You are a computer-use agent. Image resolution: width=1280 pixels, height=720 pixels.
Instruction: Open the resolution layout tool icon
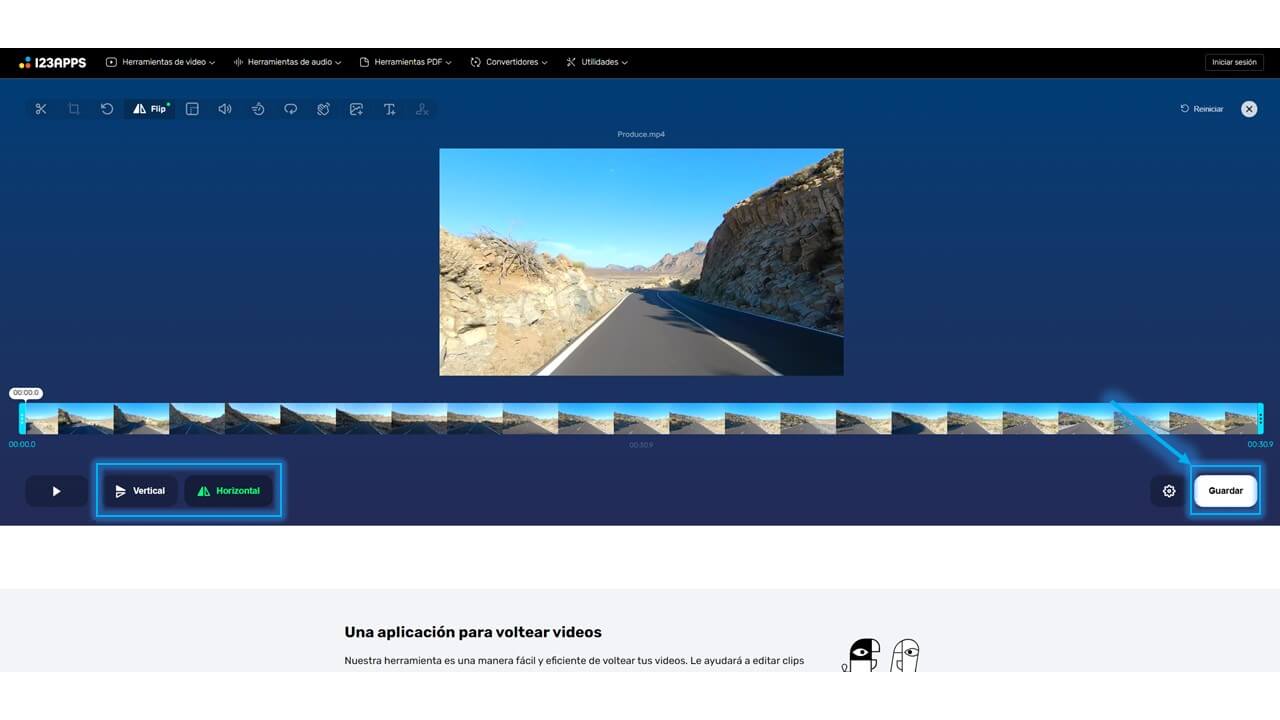click(193, 109)
